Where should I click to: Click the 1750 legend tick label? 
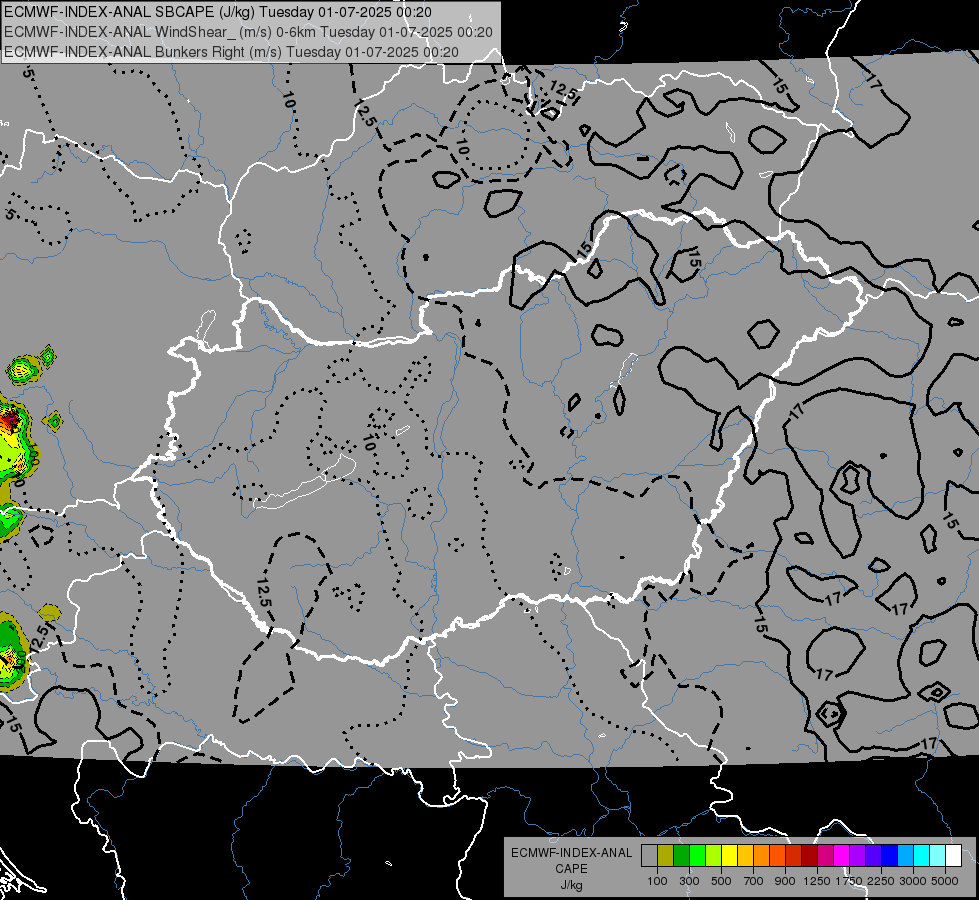849,881
